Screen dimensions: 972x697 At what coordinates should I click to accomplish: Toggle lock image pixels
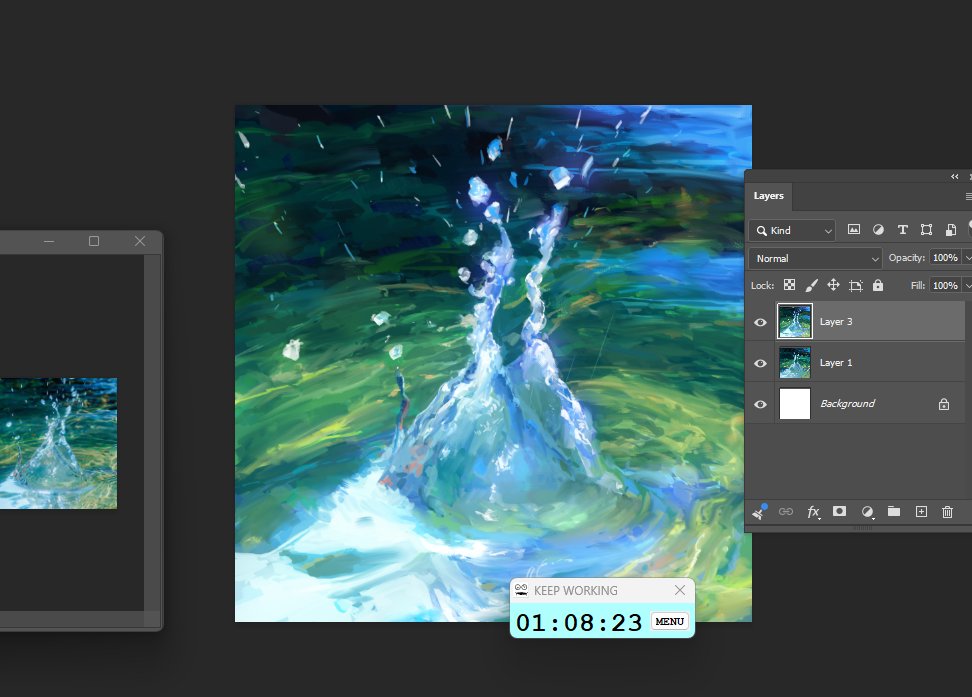pos(811,285)
